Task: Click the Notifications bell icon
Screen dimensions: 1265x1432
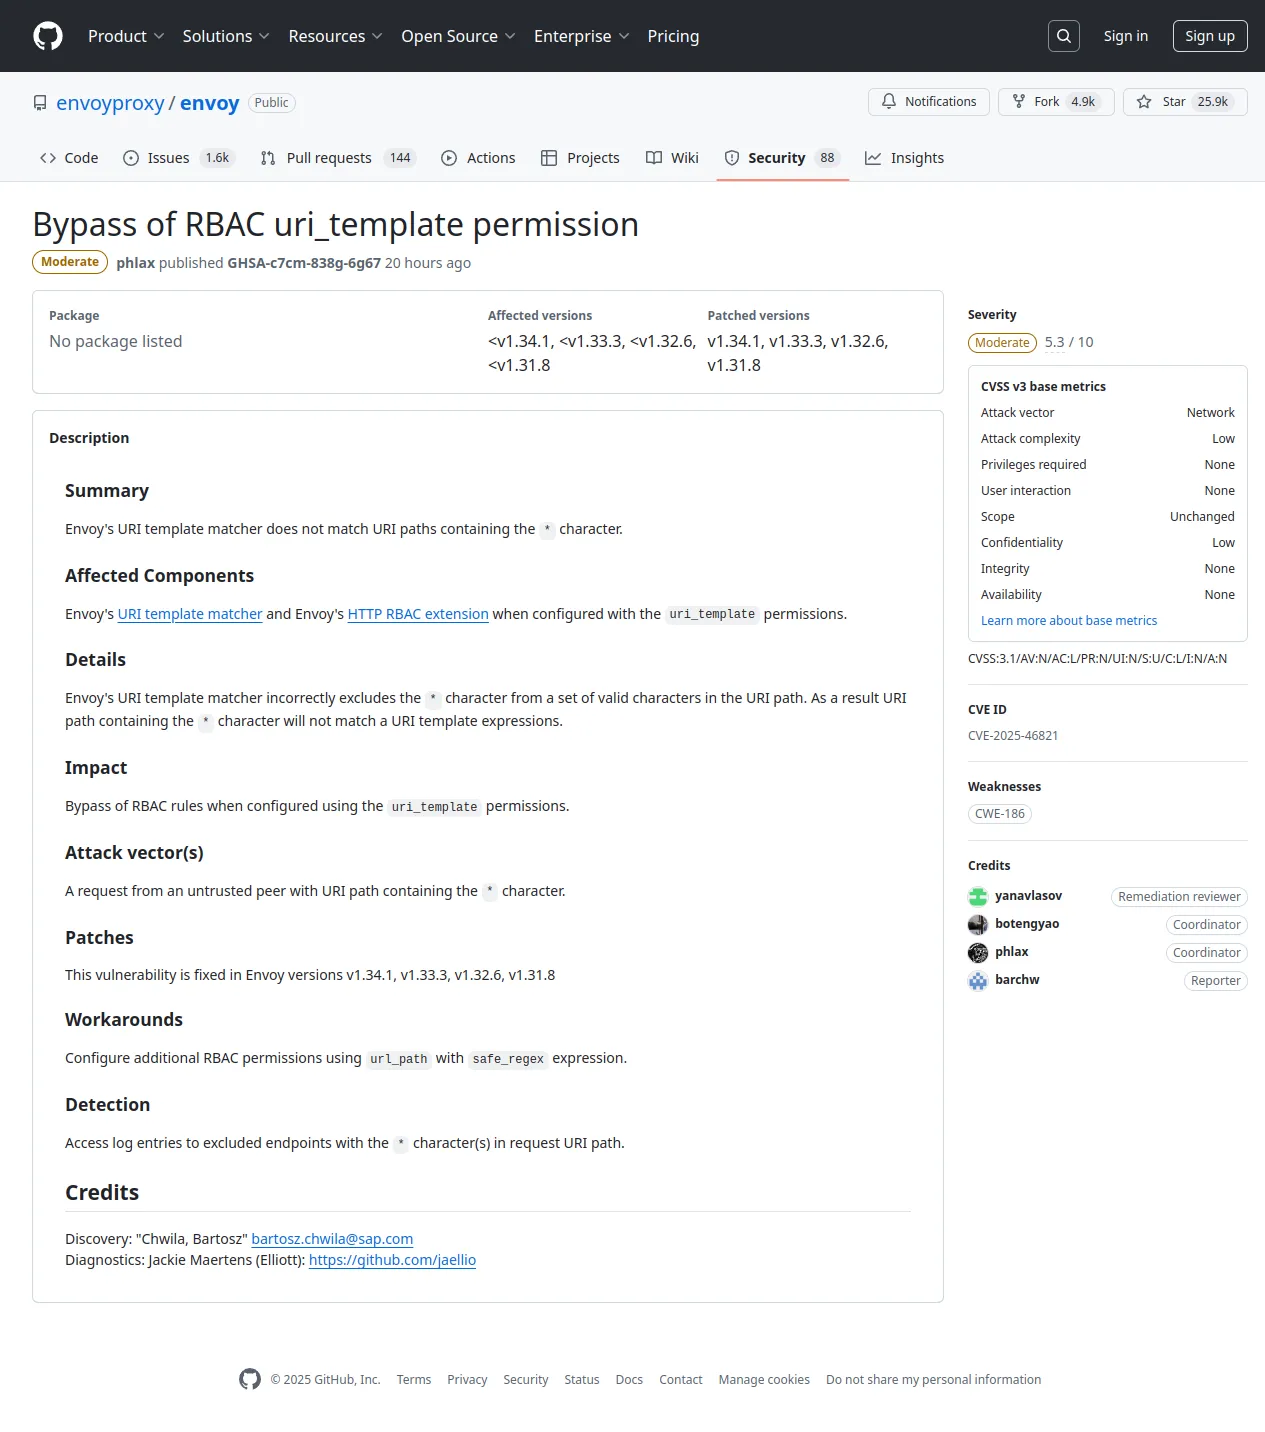Action: 889,101
